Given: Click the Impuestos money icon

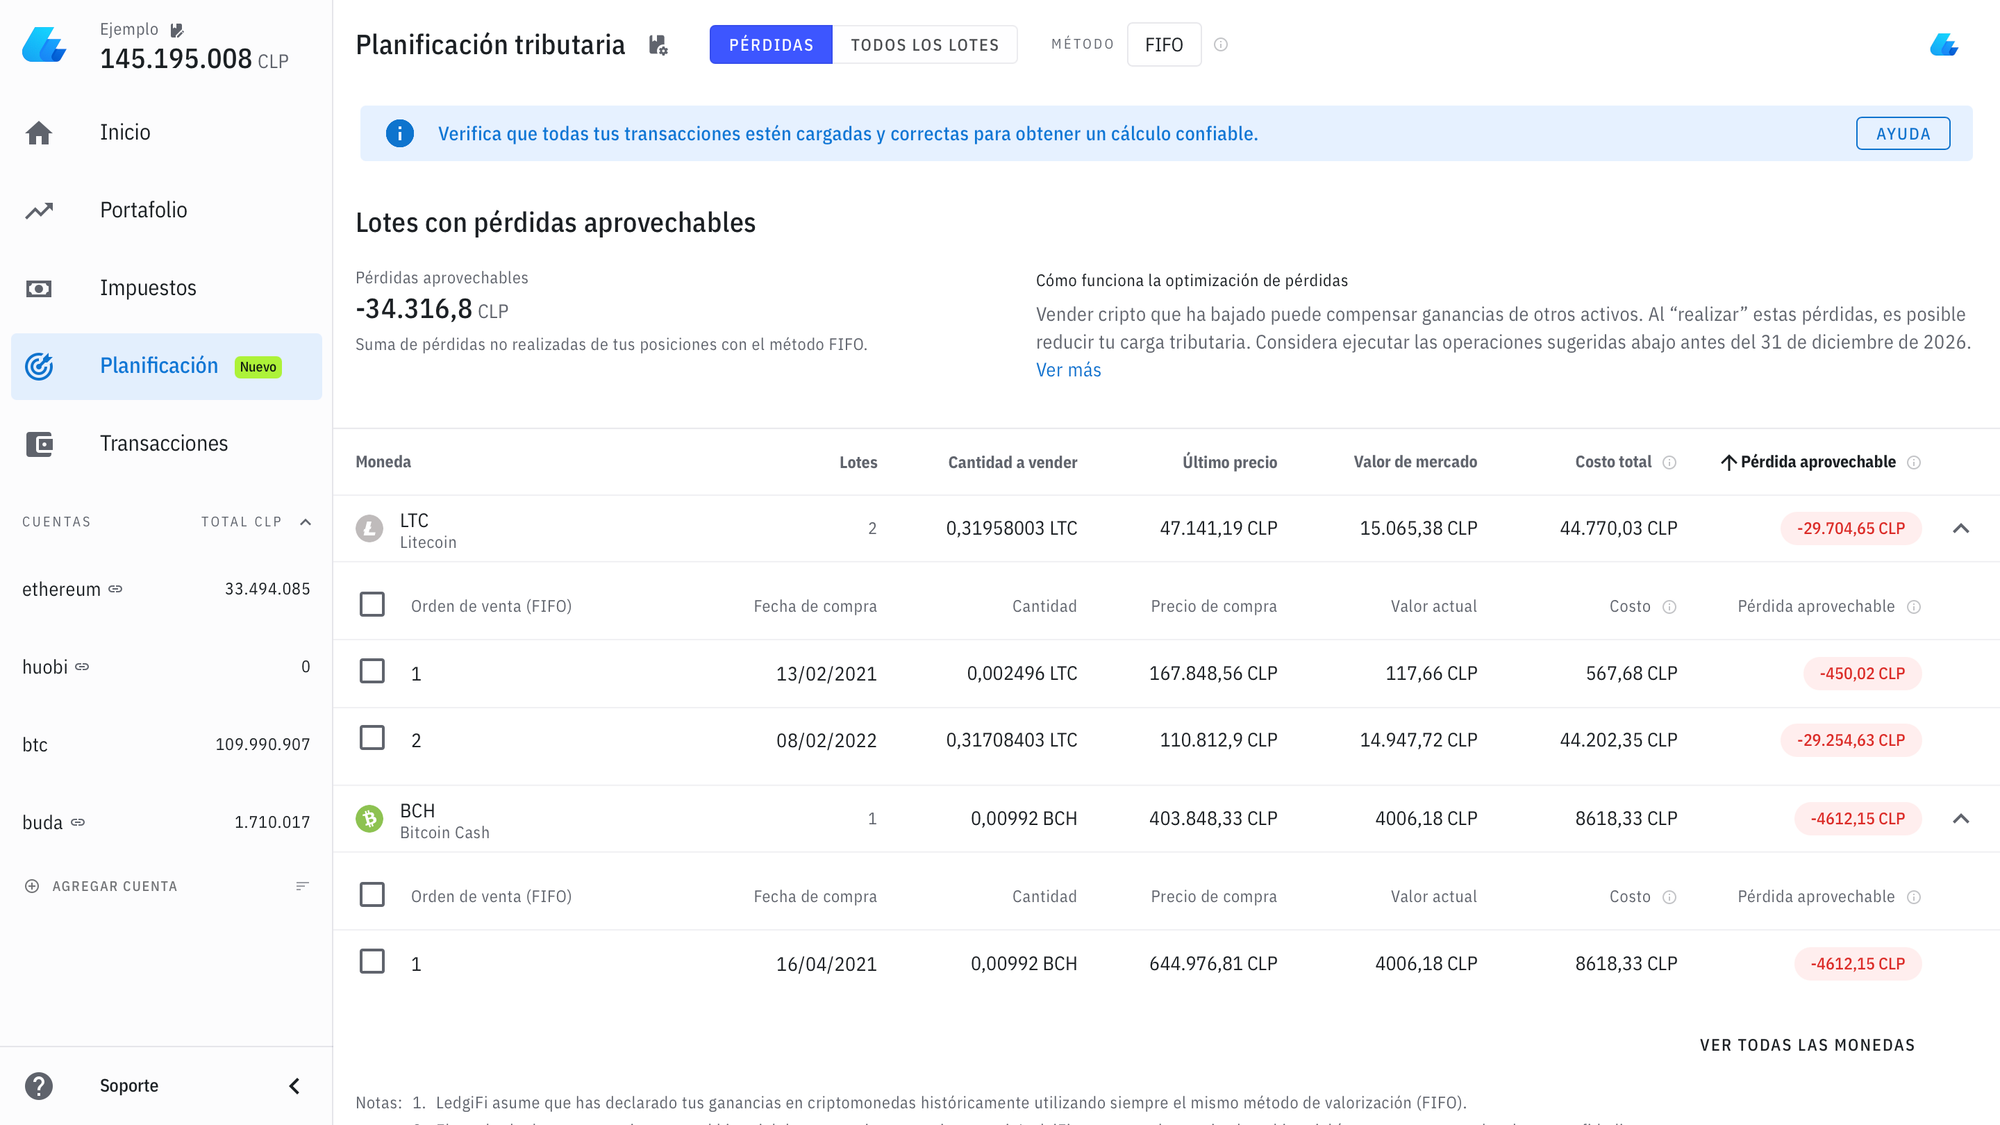Looking at the screenshot, I should click(39, 289).
